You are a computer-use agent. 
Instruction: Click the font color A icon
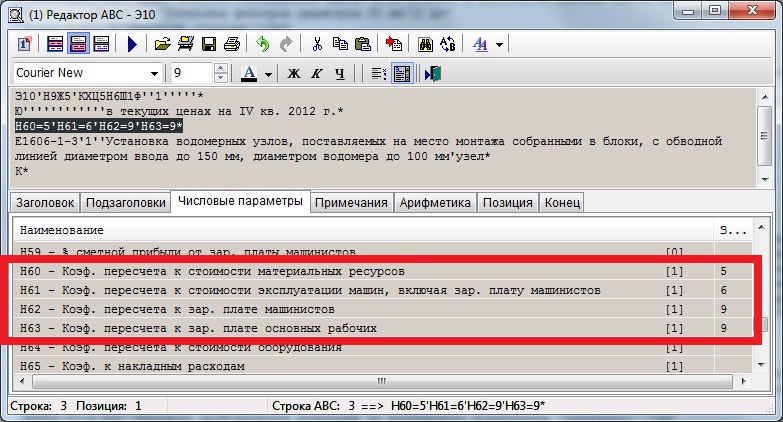click(249, 74)
